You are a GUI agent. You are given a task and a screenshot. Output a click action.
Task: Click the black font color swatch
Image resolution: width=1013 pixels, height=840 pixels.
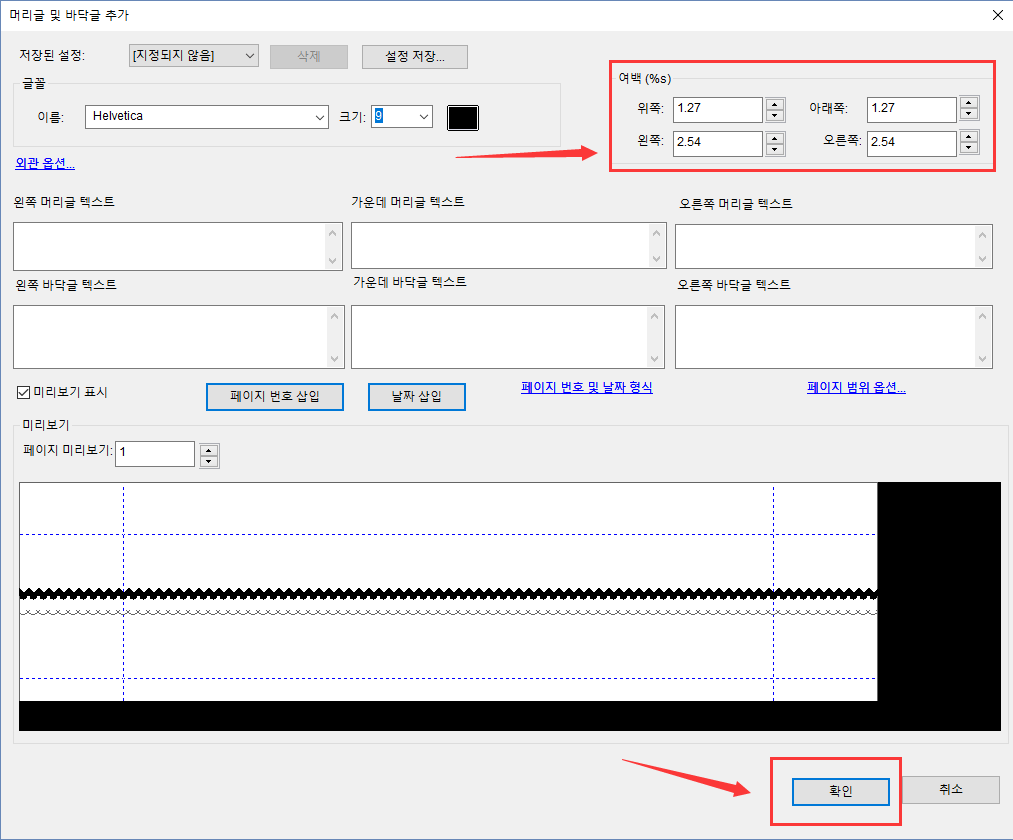coord(462,117)
